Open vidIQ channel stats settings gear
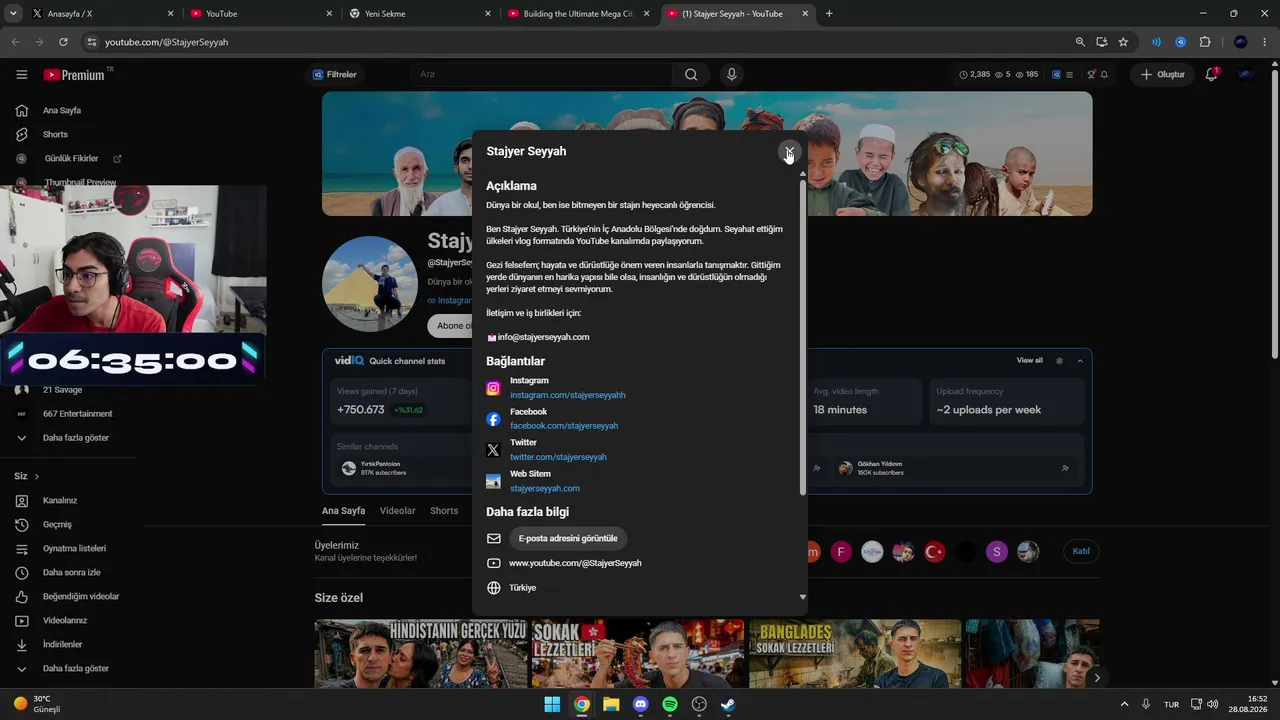Viewport: 1280px width, 720px height. pyautogui.click(x=1059, y=360)
